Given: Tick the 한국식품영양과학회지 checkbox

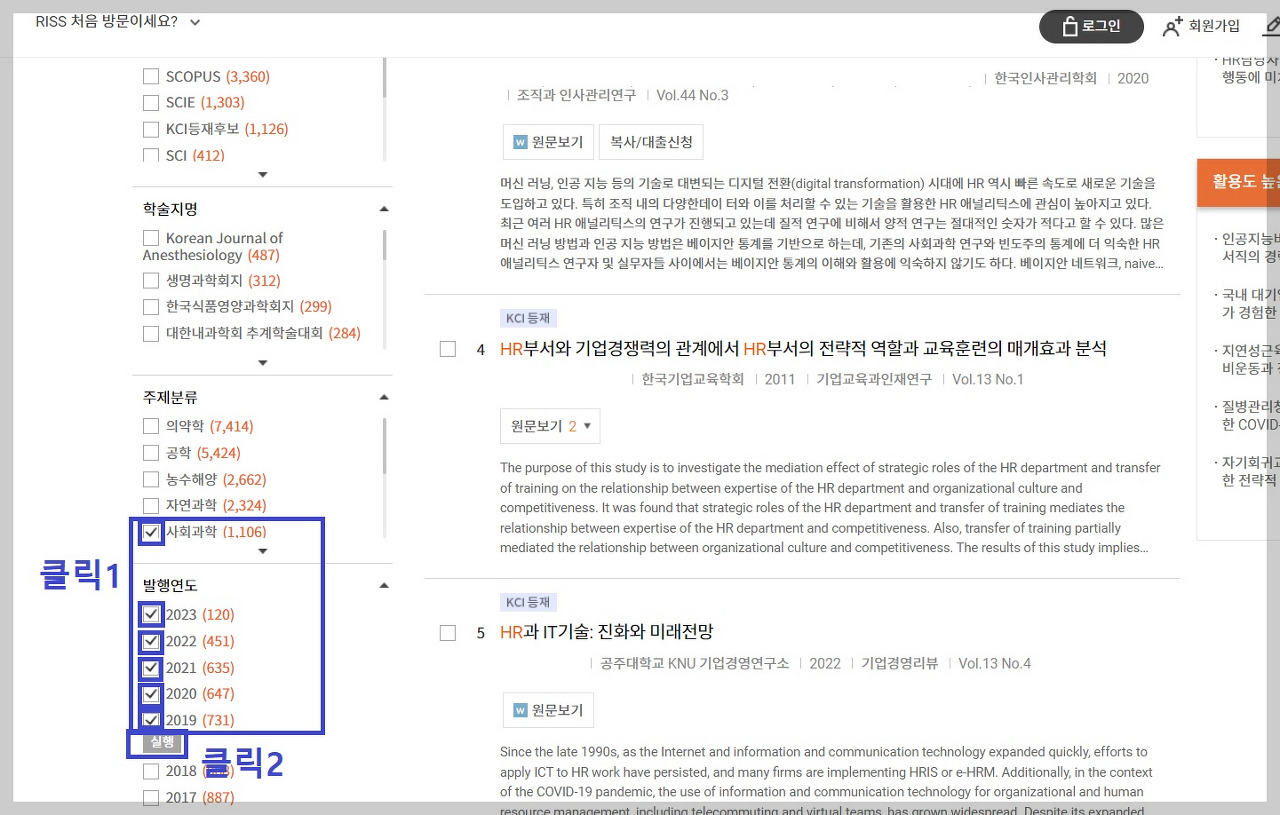Looking at the screenshot, I should [151, 306].
